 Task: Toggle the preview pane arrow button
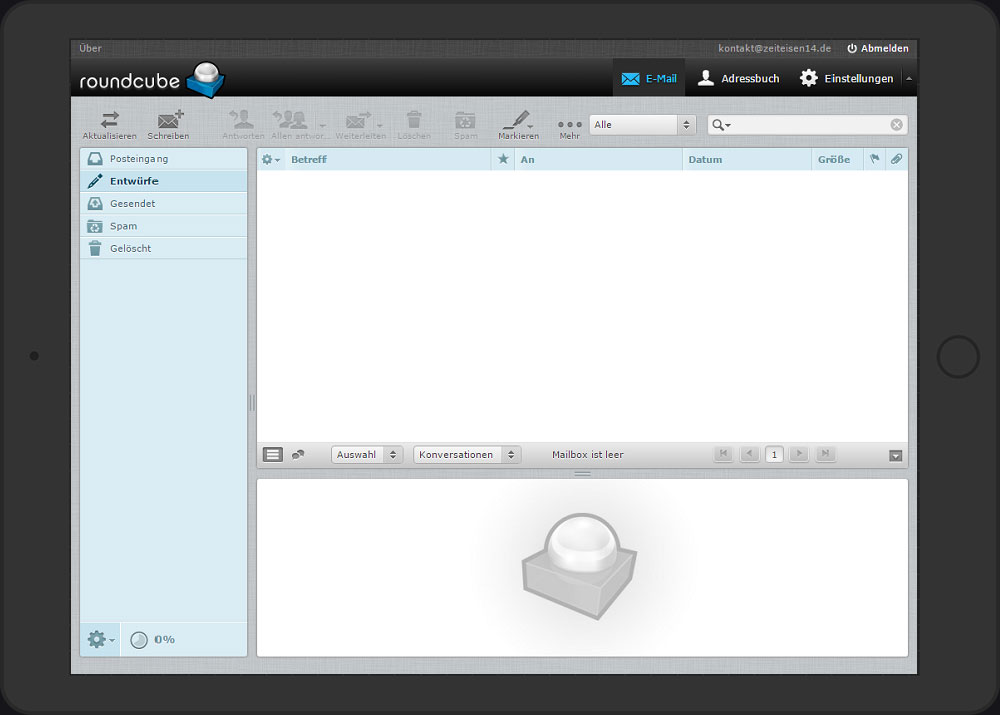pos(895,455)
